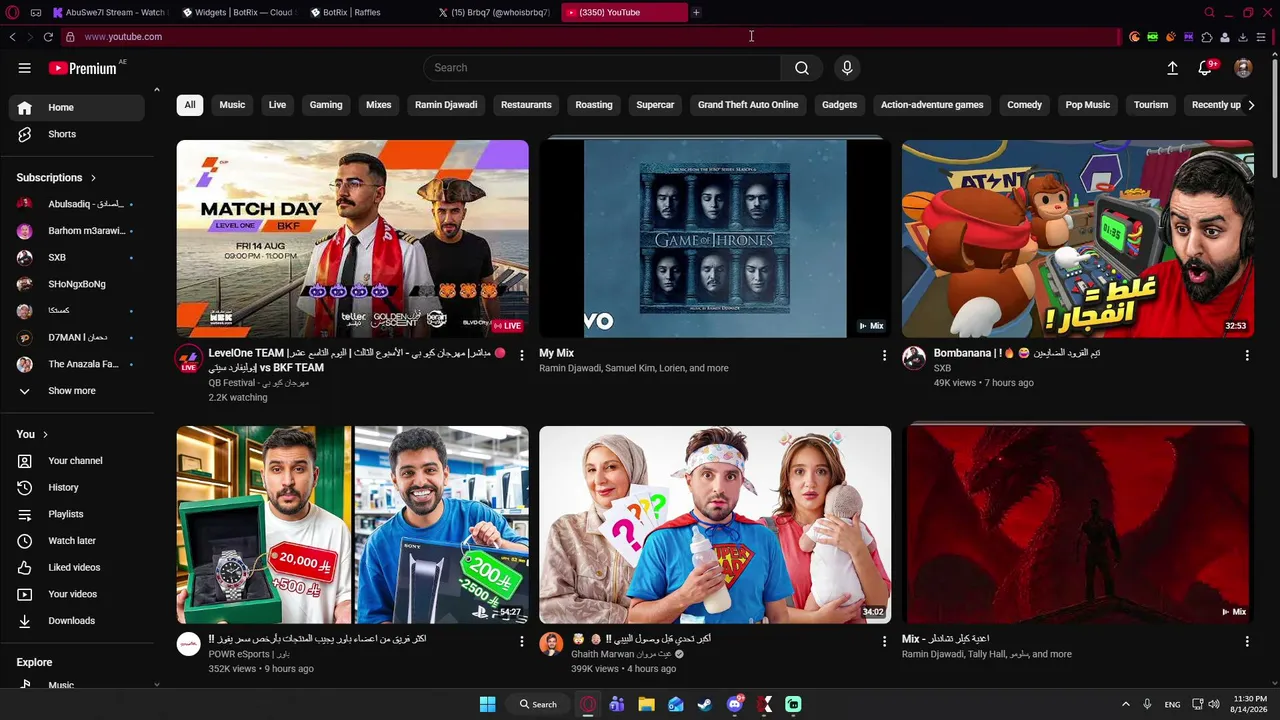Open History in the sidebar

(x=78, y=488)
